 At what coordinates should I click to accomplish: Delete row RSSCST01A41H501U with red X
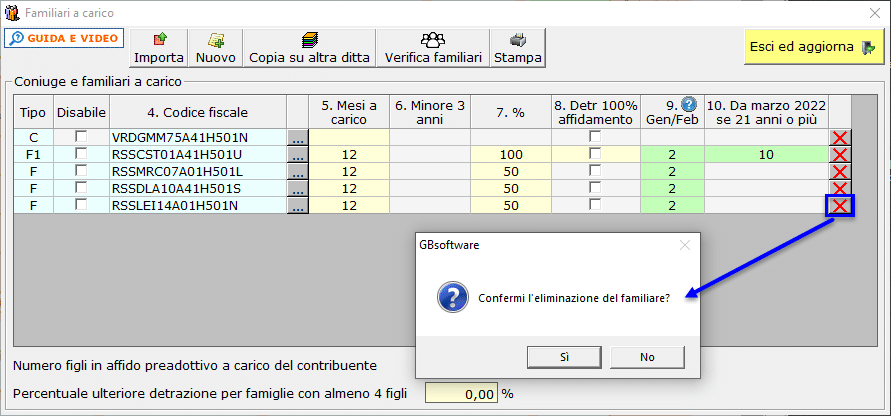(x=840, y=155)
